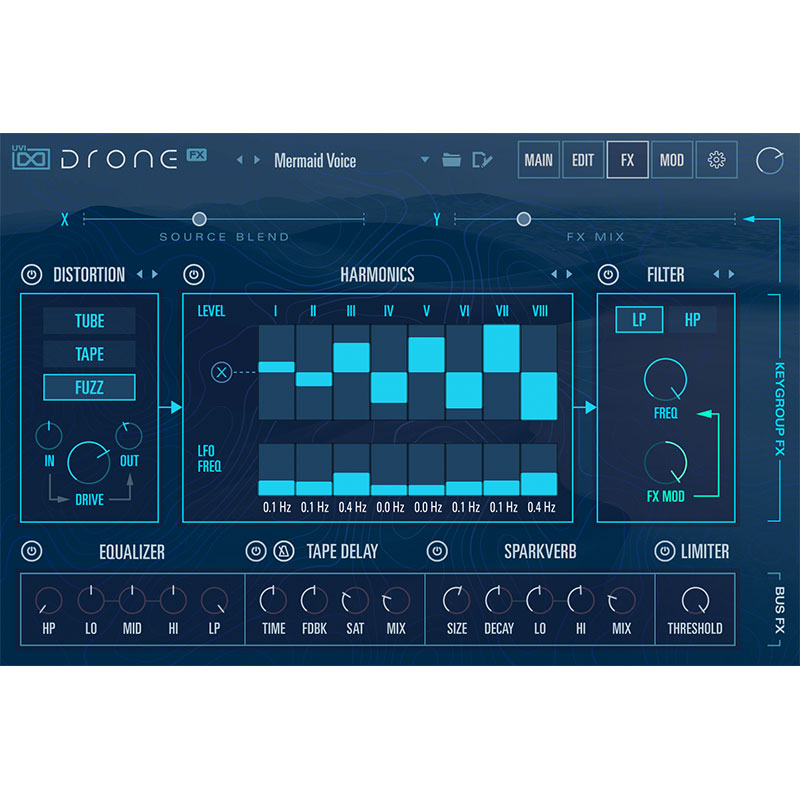Click the UVI logo
The image size is (800, 800).
pos(31,158)
